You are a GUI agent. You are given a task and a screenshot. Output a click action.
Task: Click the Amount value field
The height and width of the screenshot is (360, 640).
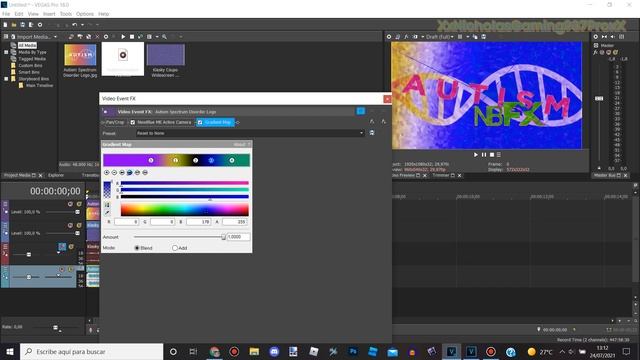238,237
